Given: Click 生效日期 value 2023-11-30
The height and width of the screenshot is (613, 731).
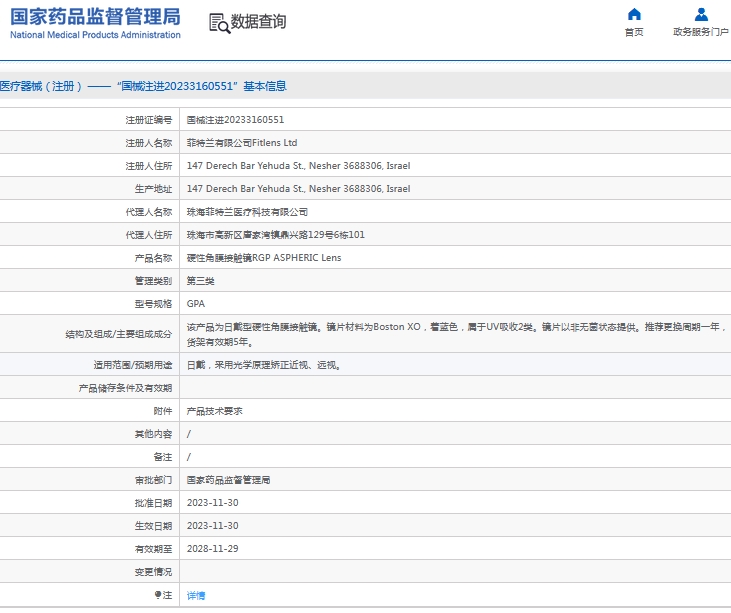Looking at the screenshot, I should [213, 526].
